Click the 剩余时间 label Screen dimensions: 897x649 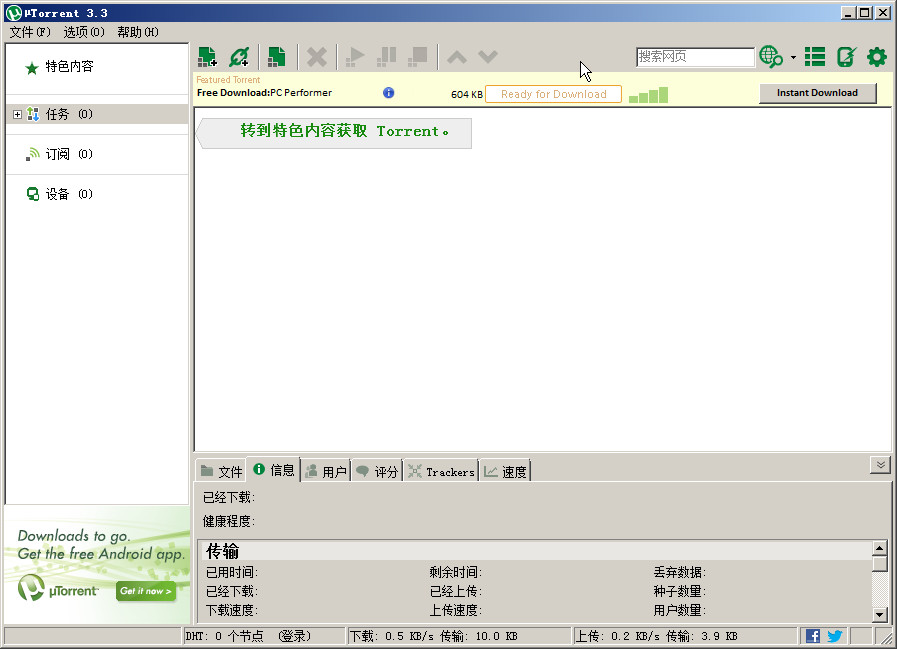[x=456, y=572]
